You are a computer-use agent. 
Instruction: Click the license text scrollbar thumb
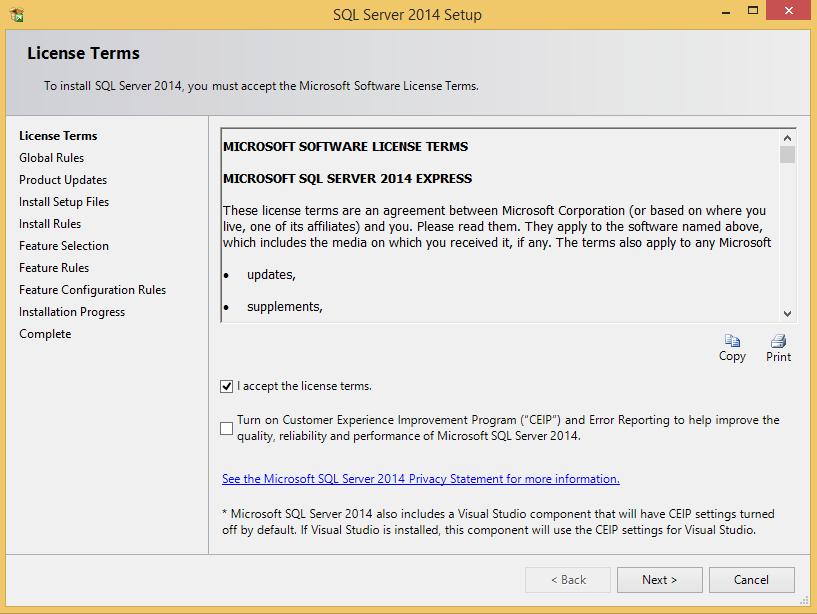pyautogui.click(x=787, y=155)
